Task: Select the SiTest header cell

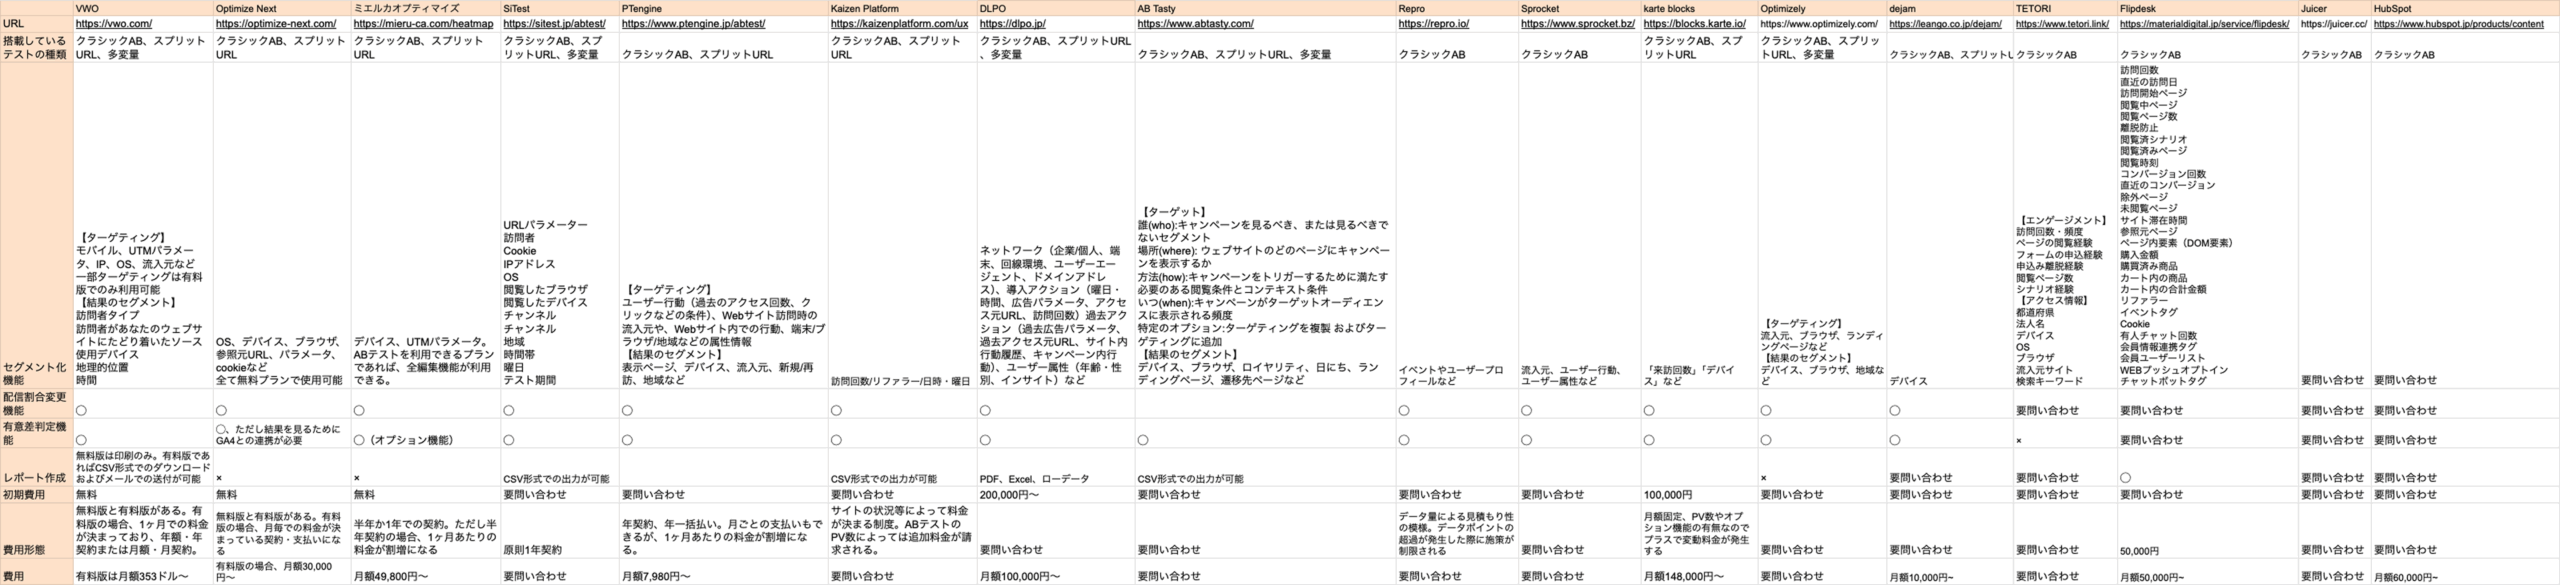Action: point(560,8)
